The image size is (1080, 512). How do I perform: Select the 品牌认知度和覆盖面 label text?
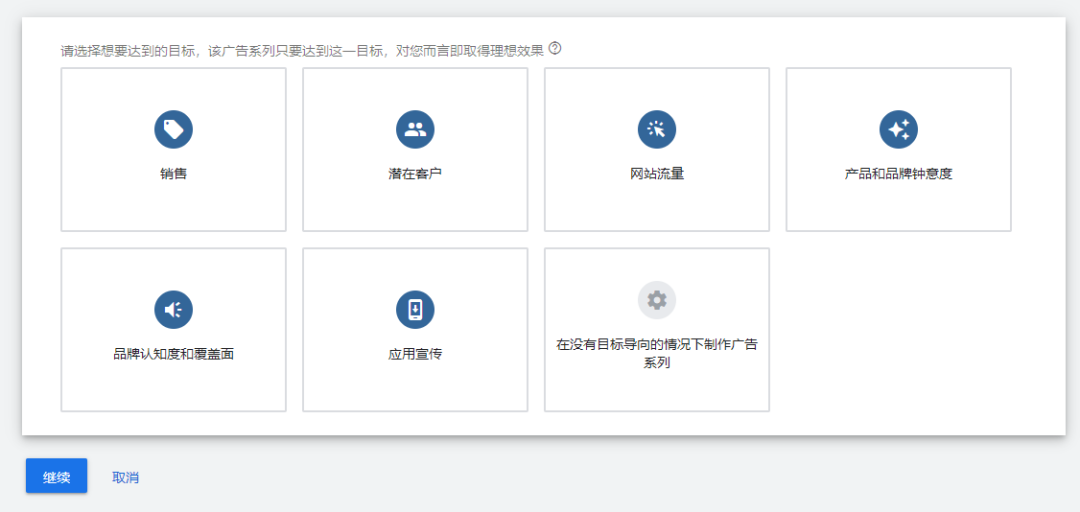(x=174, y=355)
